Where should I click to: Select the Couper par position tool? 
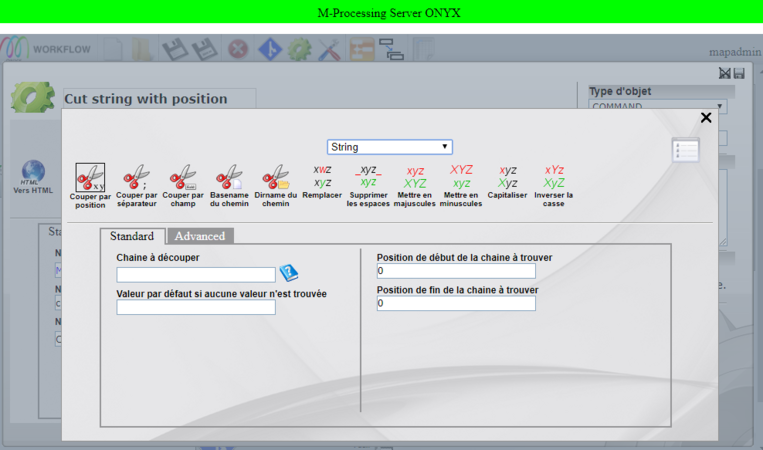(90, 178)
